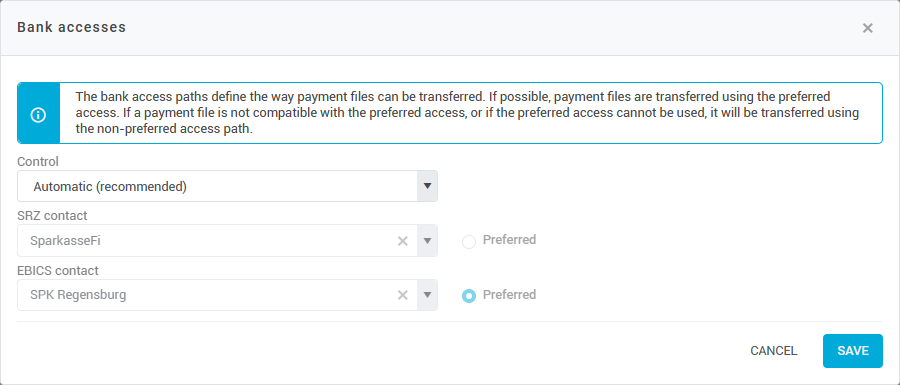Save the bank access settings
Viewport: 900px width, 385px height.
852,351
